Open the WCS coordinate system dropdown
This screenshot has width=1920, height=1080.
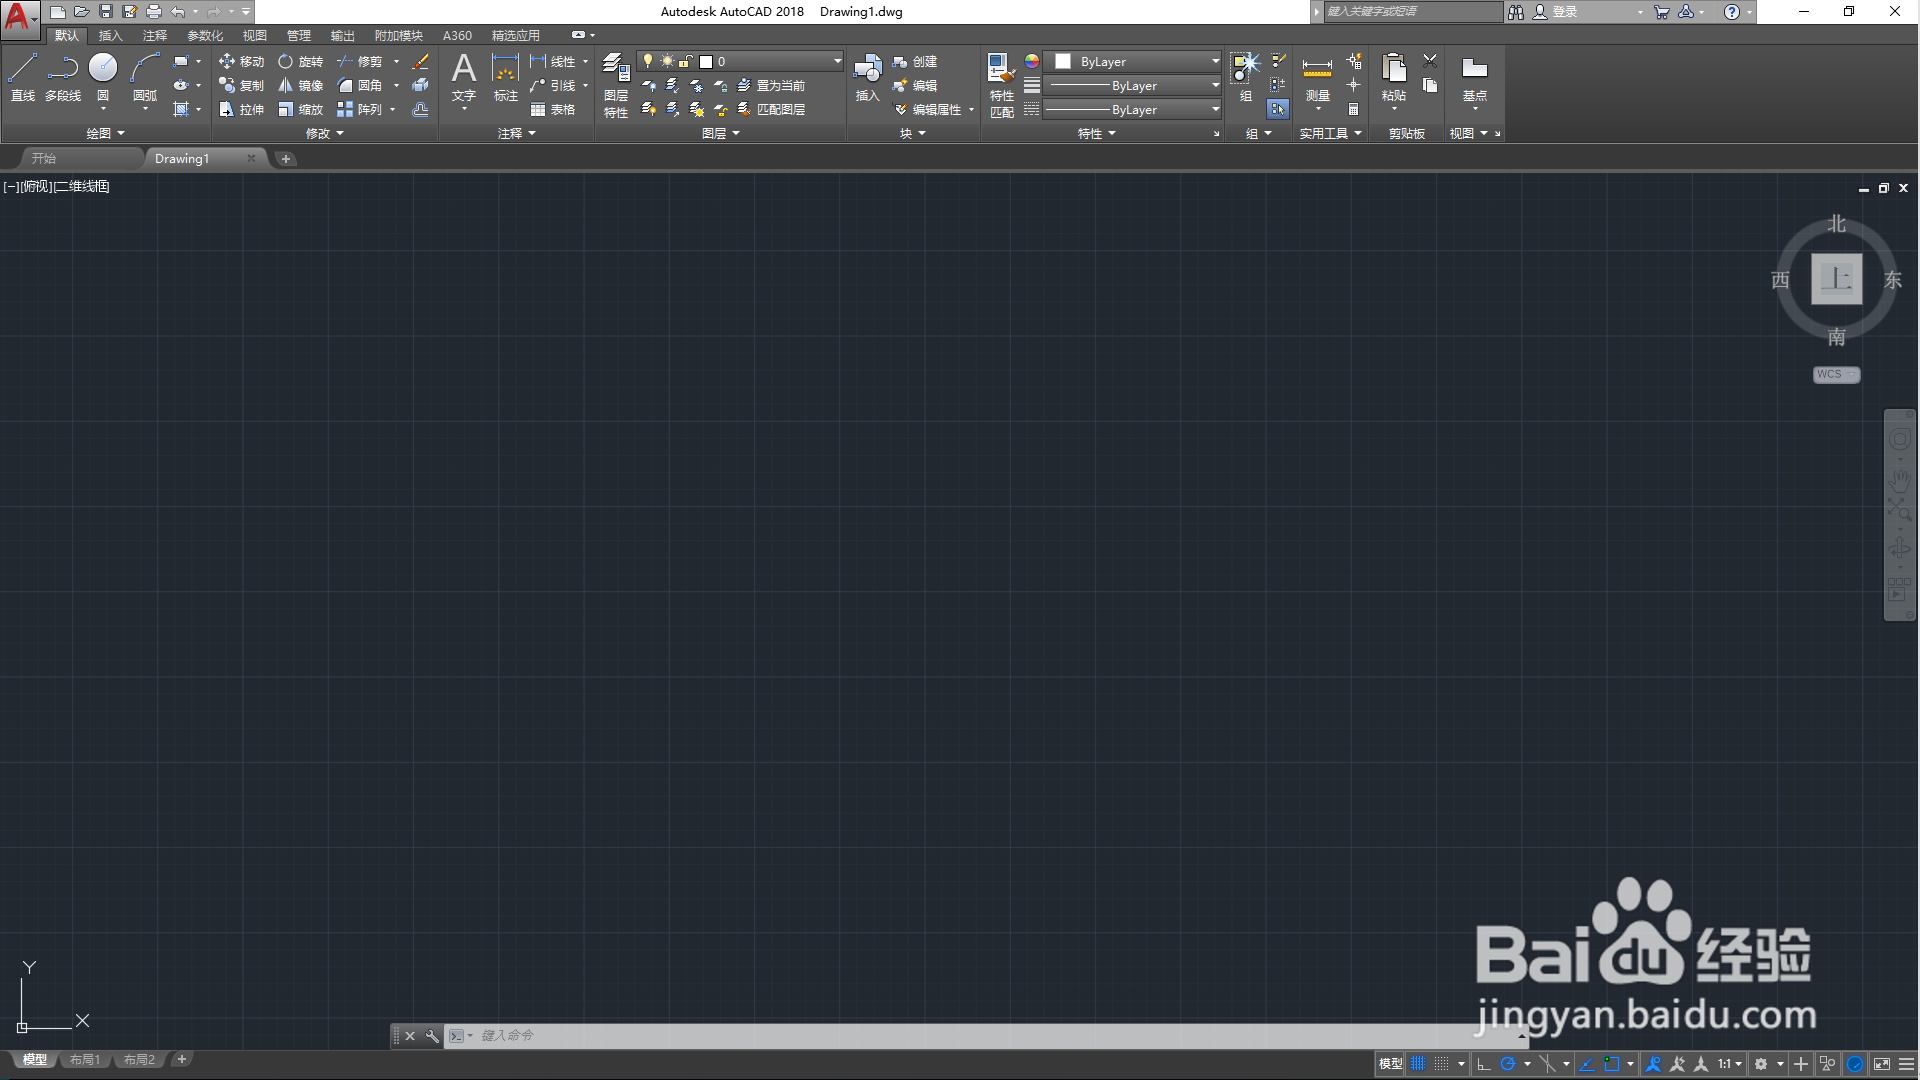1836,374
